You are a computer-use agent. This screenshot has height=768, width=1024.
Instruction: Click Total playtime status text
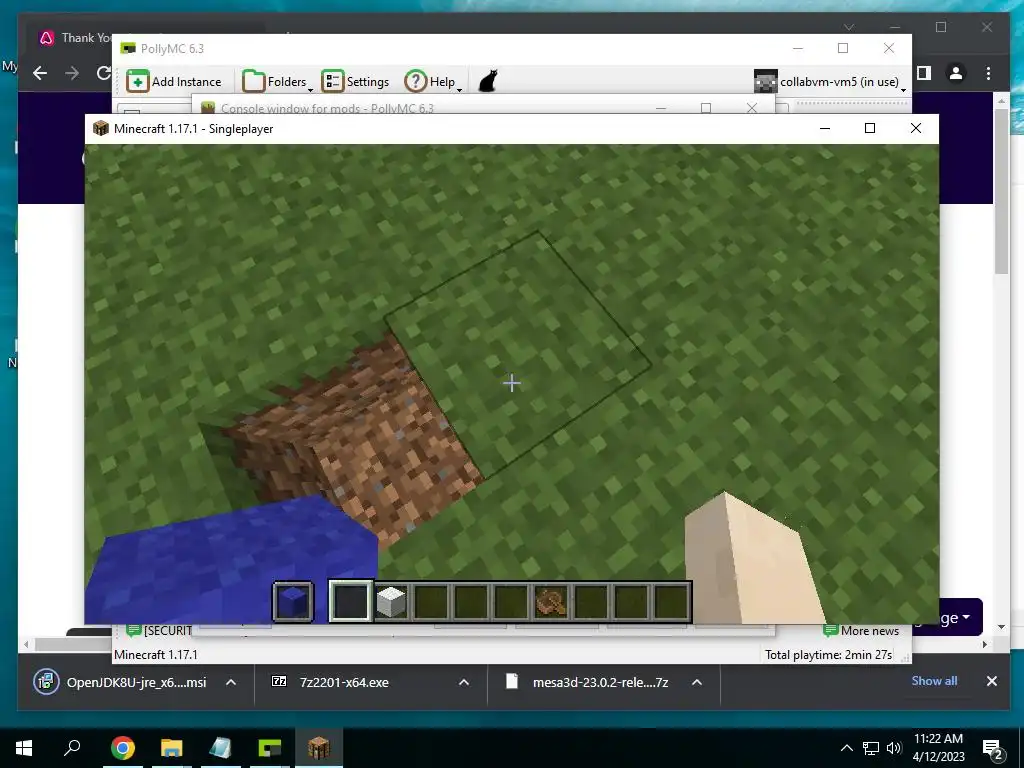[828, 654]
